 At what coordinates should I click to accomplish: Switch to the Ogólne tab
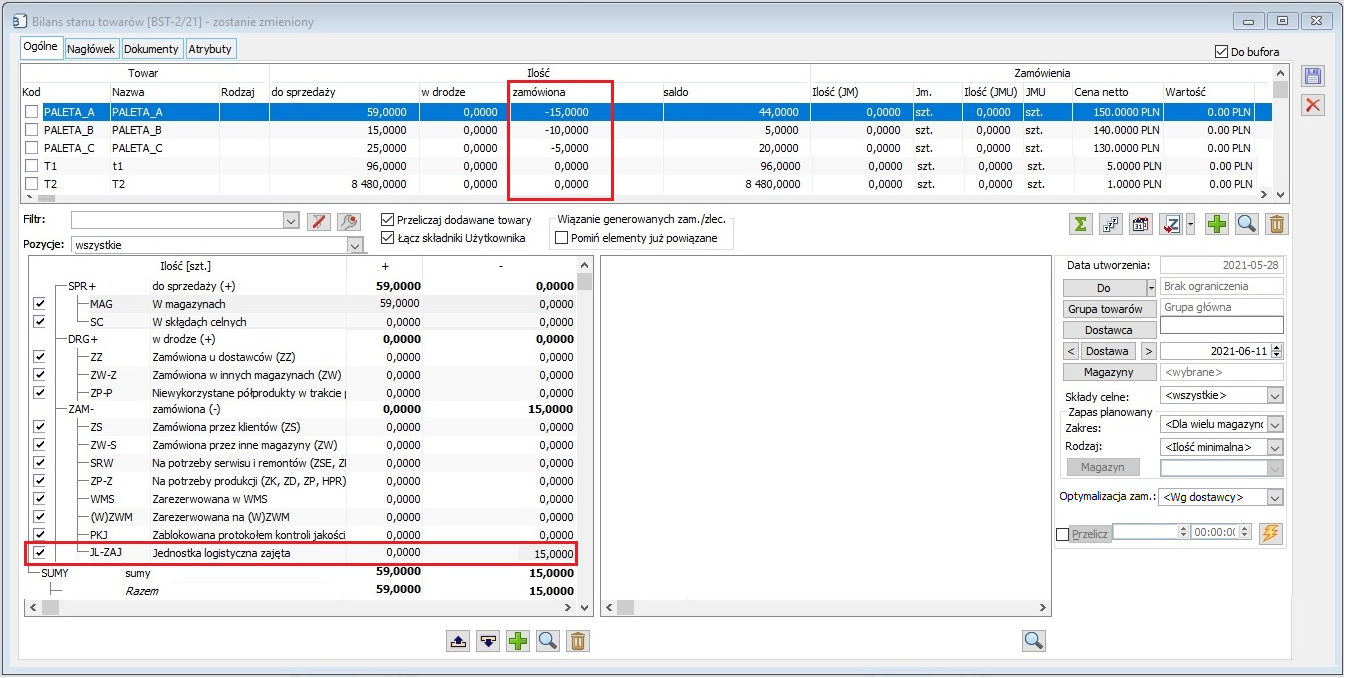(x=42, y=47)
